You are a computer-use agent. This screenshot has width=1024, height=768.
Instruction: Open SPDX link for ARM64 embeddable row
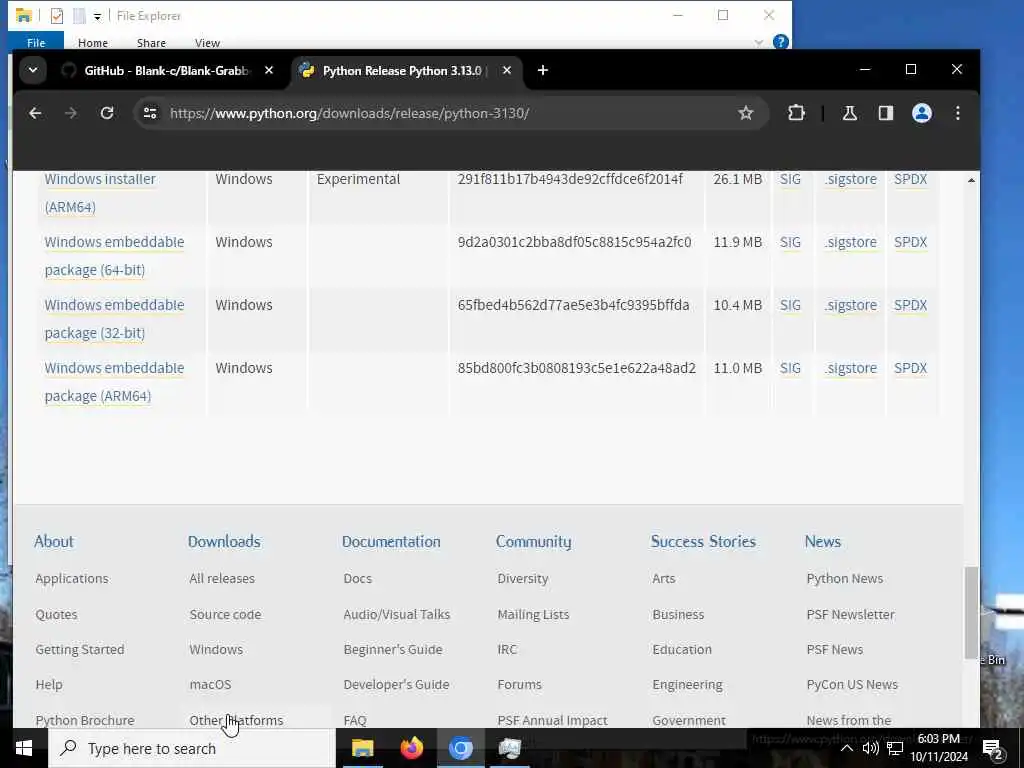[910, 368]
